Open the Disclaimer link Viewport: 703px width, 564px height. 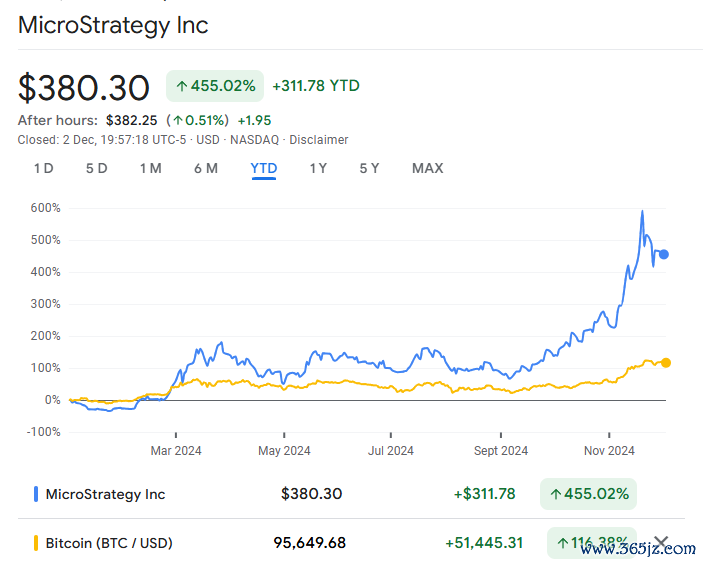point(318,140)
